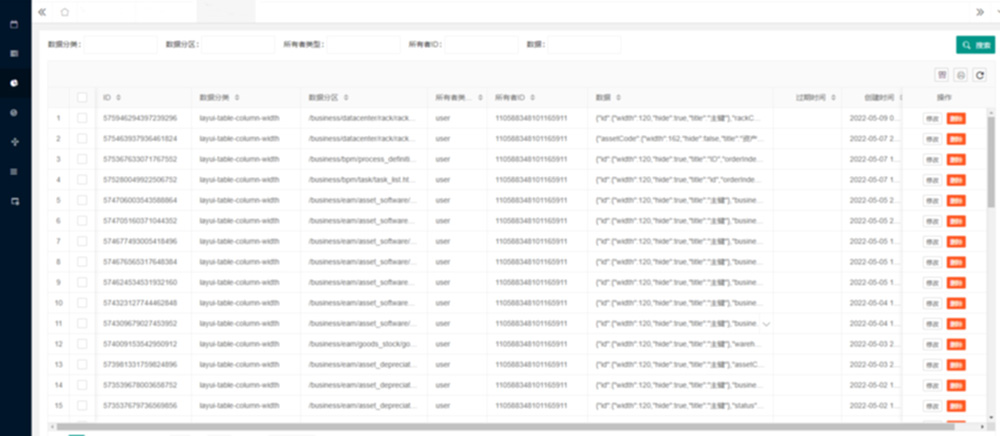Viewport: 1000px width, 436px height.
Task: Open the column filter icon above the table
Action: [941, 75]
